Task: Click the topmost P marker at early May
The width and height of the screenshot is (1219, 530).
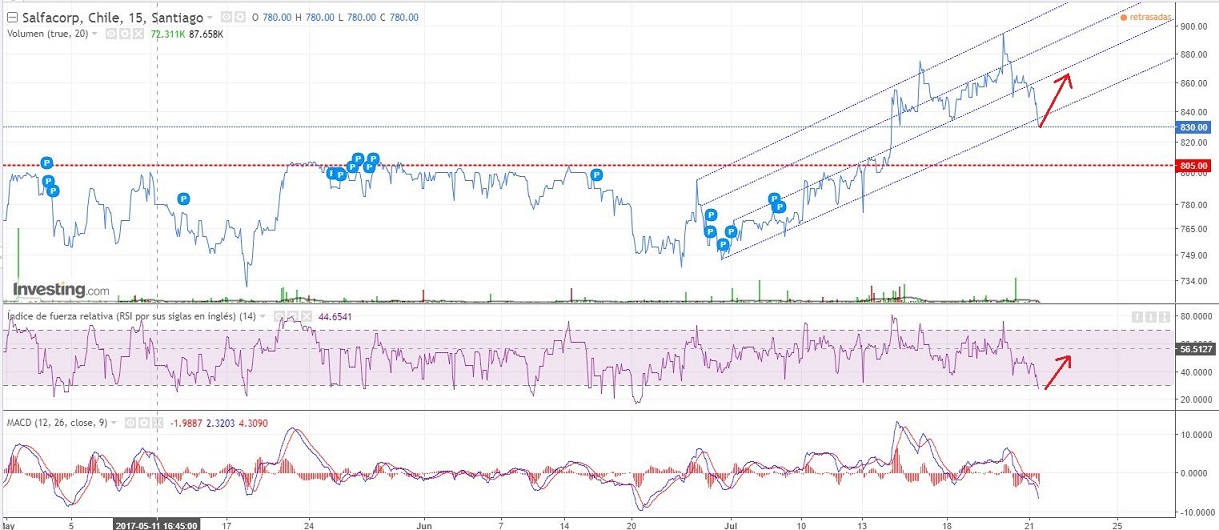Action: [47, 163]
